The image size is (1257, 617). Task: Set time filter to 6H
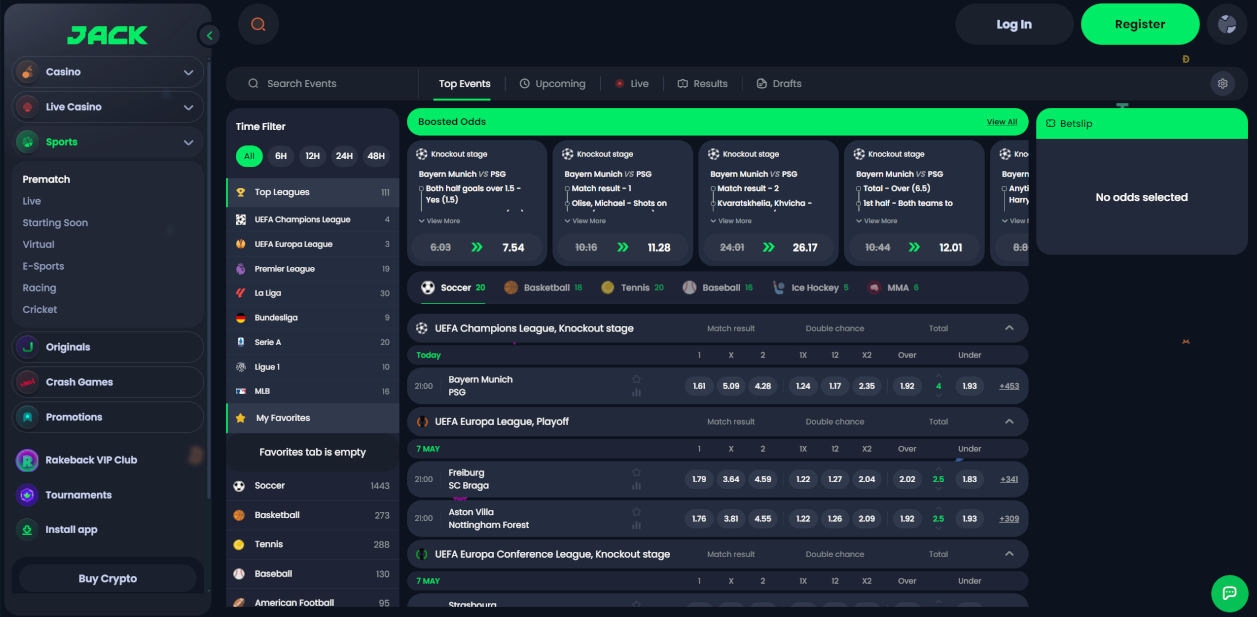(x=281, y=156)
